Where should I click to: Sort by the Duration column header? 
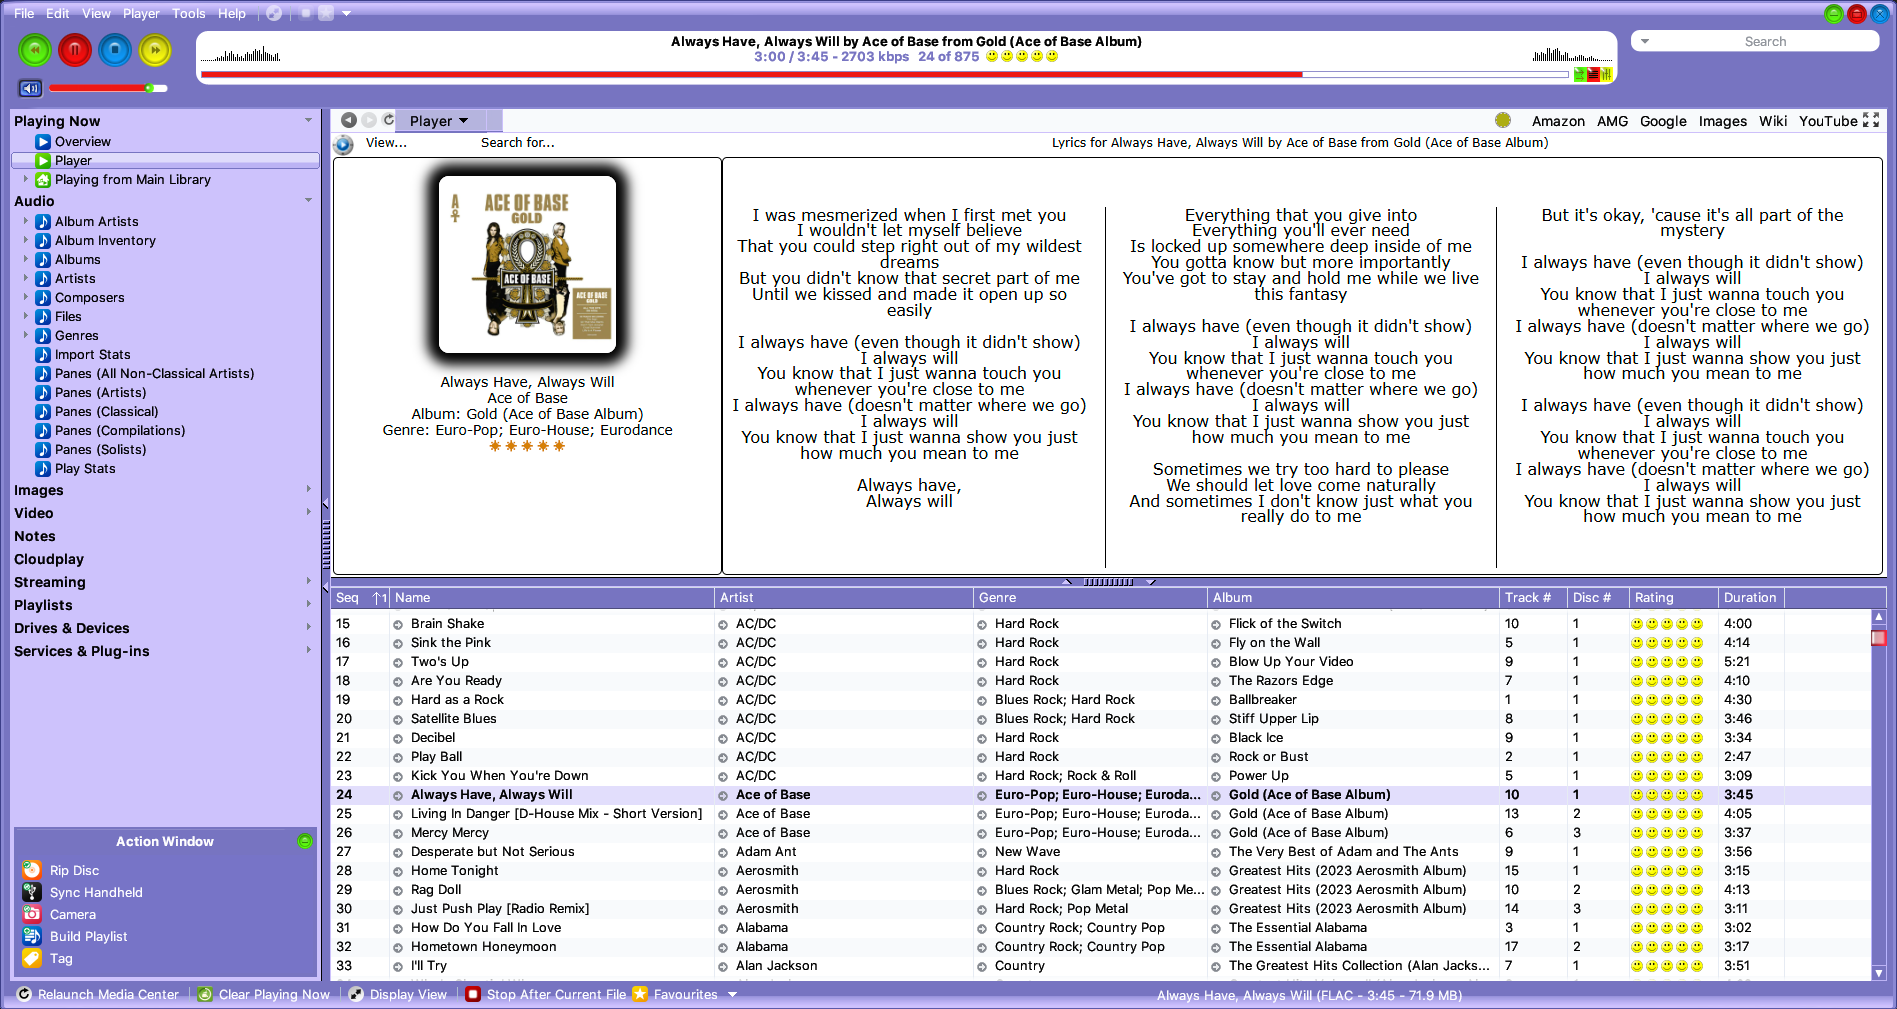point(1750,598)
